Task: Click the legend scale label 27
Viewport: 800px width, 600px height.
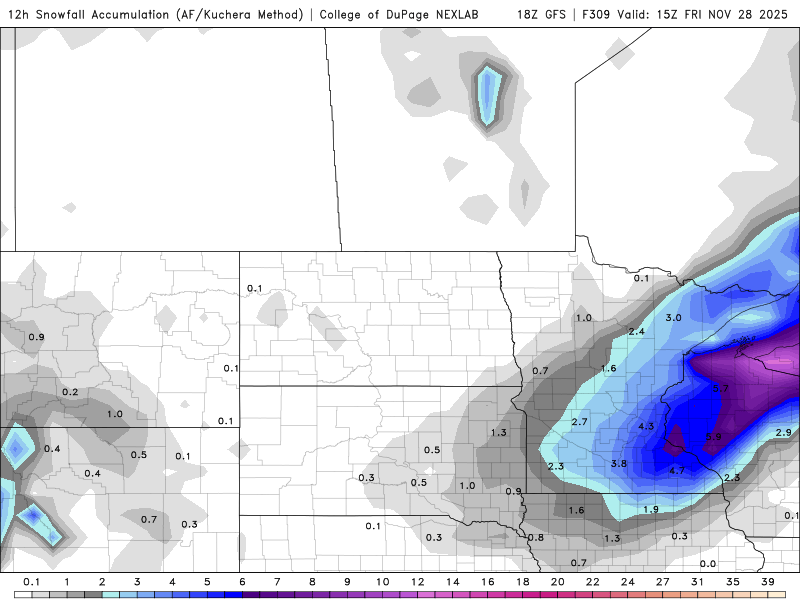Action: (x=662, y=582)
